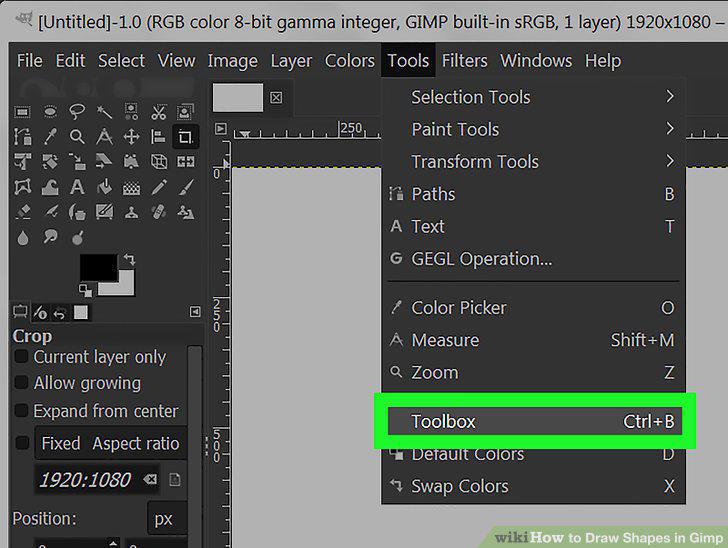Enable the Fixed checkbox
This screenshot has width=728, height=548.
point(21,443)
